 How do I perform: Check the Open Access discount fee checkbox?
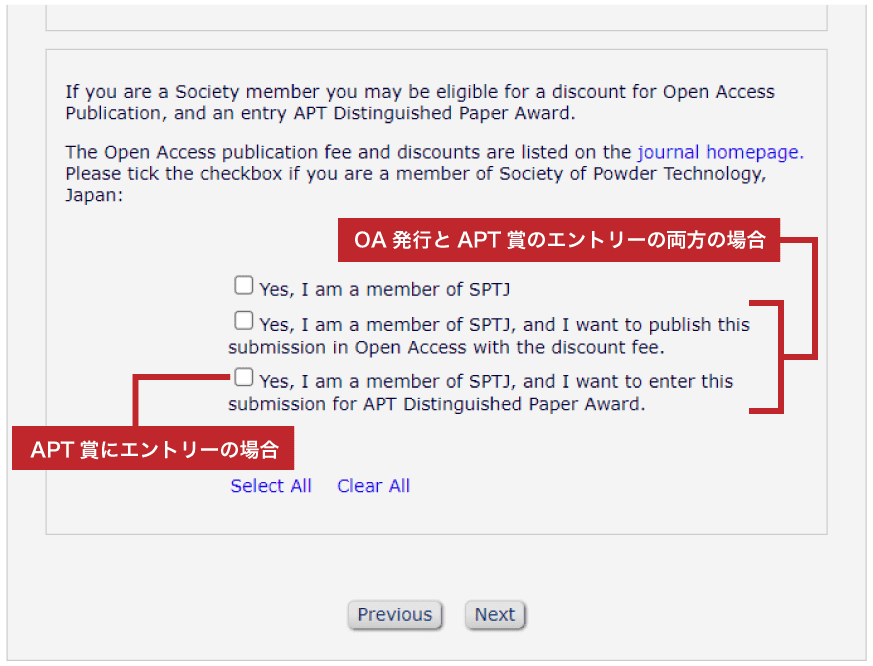[243, 321]
